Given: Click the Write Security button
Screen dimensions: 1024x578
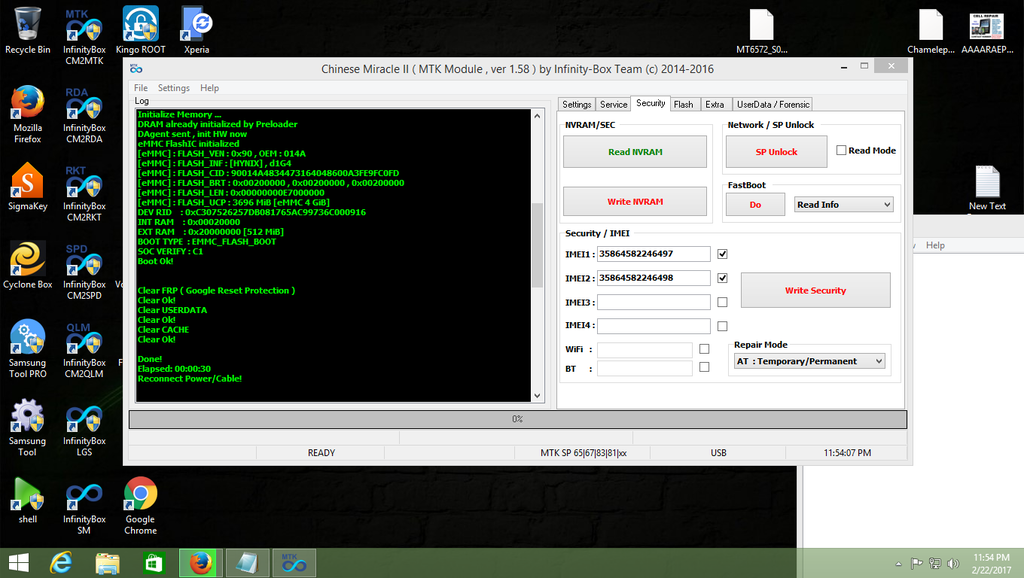Looking at the screenshot, I should 815,290.
